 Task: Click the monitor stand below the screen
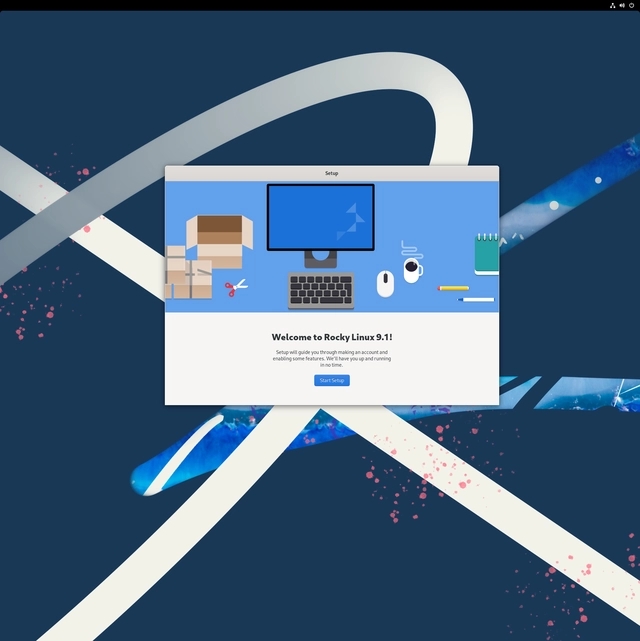coord(320,259)
